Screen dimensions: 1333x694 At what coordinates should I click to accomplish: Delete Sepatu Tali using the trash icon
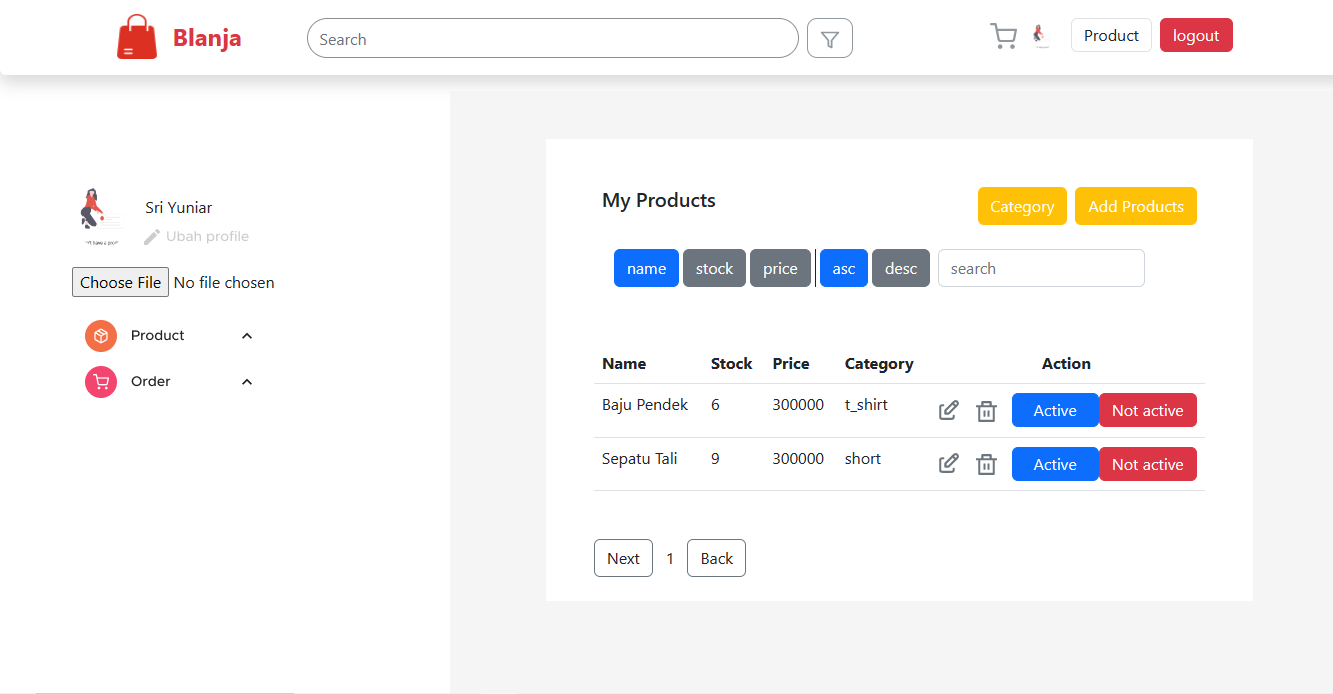[x=986, y=464]
